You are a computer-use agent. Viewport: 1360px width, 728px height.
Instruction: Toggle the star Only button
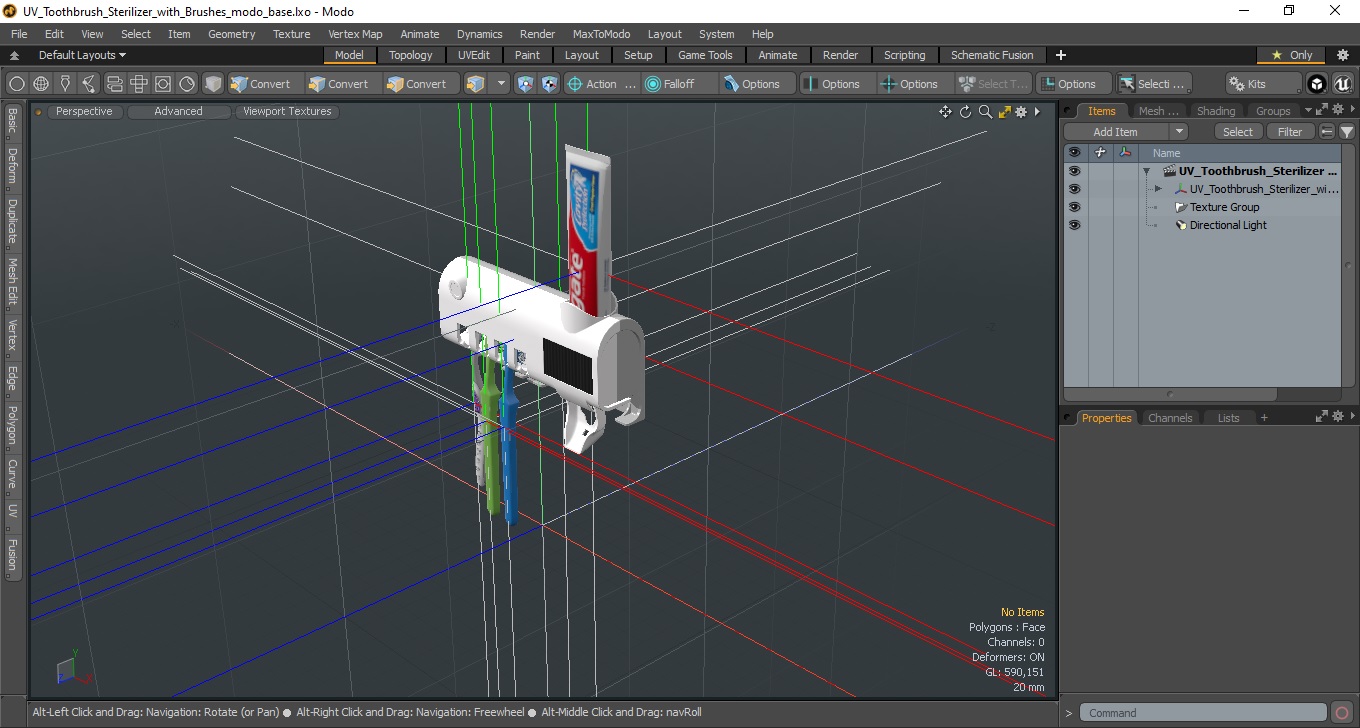tap(1292, 55)
